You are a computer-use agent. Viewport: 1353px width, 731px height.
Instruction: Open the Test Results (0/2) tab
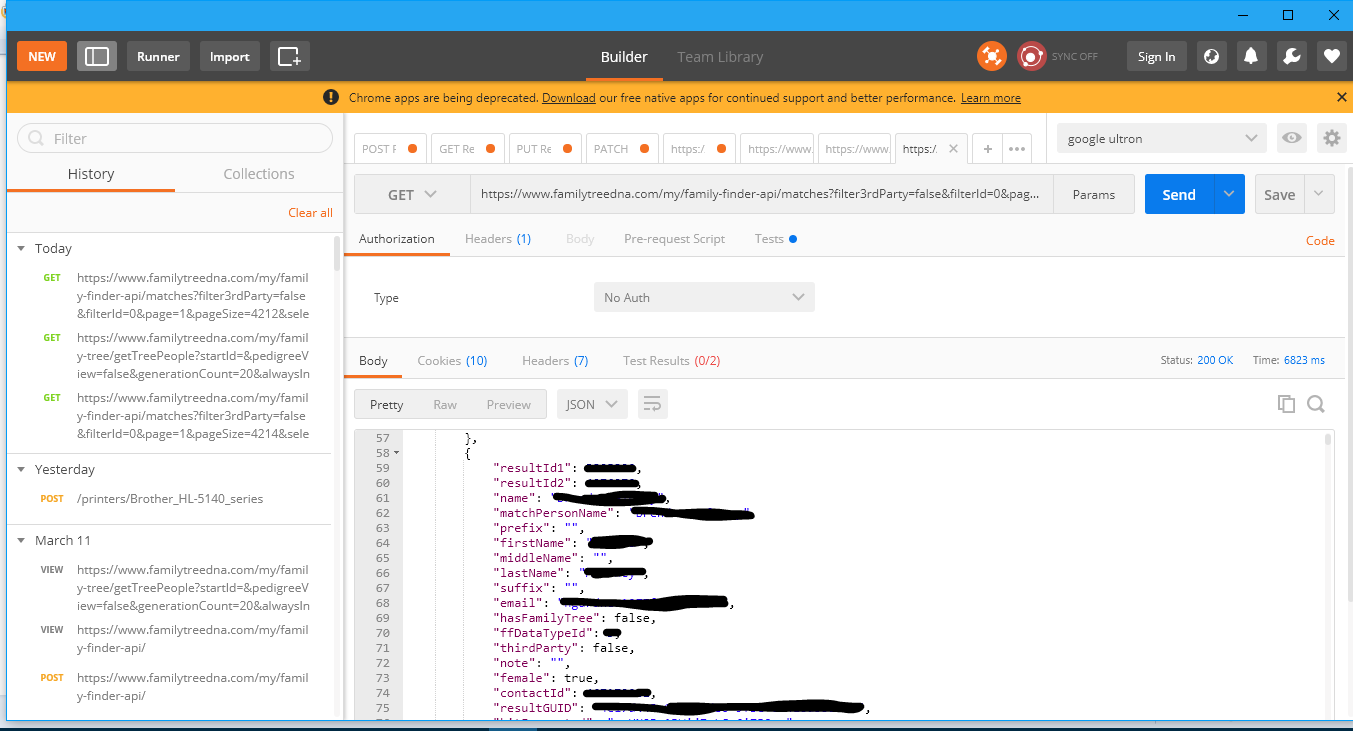point(671,361)
